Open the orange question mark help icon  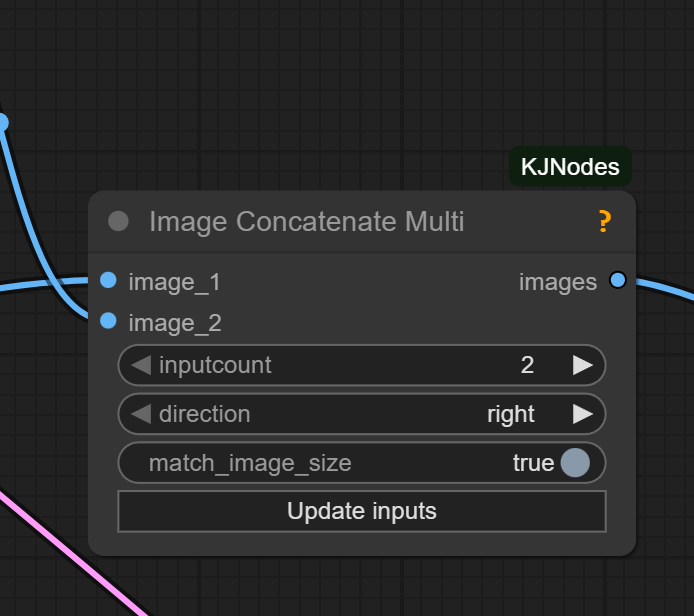pos(605,221)
